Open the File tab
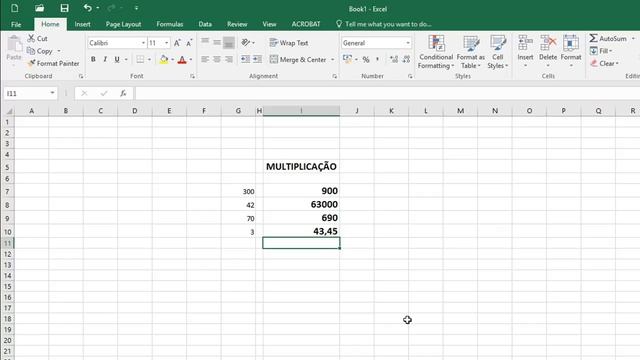Screen dimensions: 640x360 pyautogui.click(x=16, y=24)
